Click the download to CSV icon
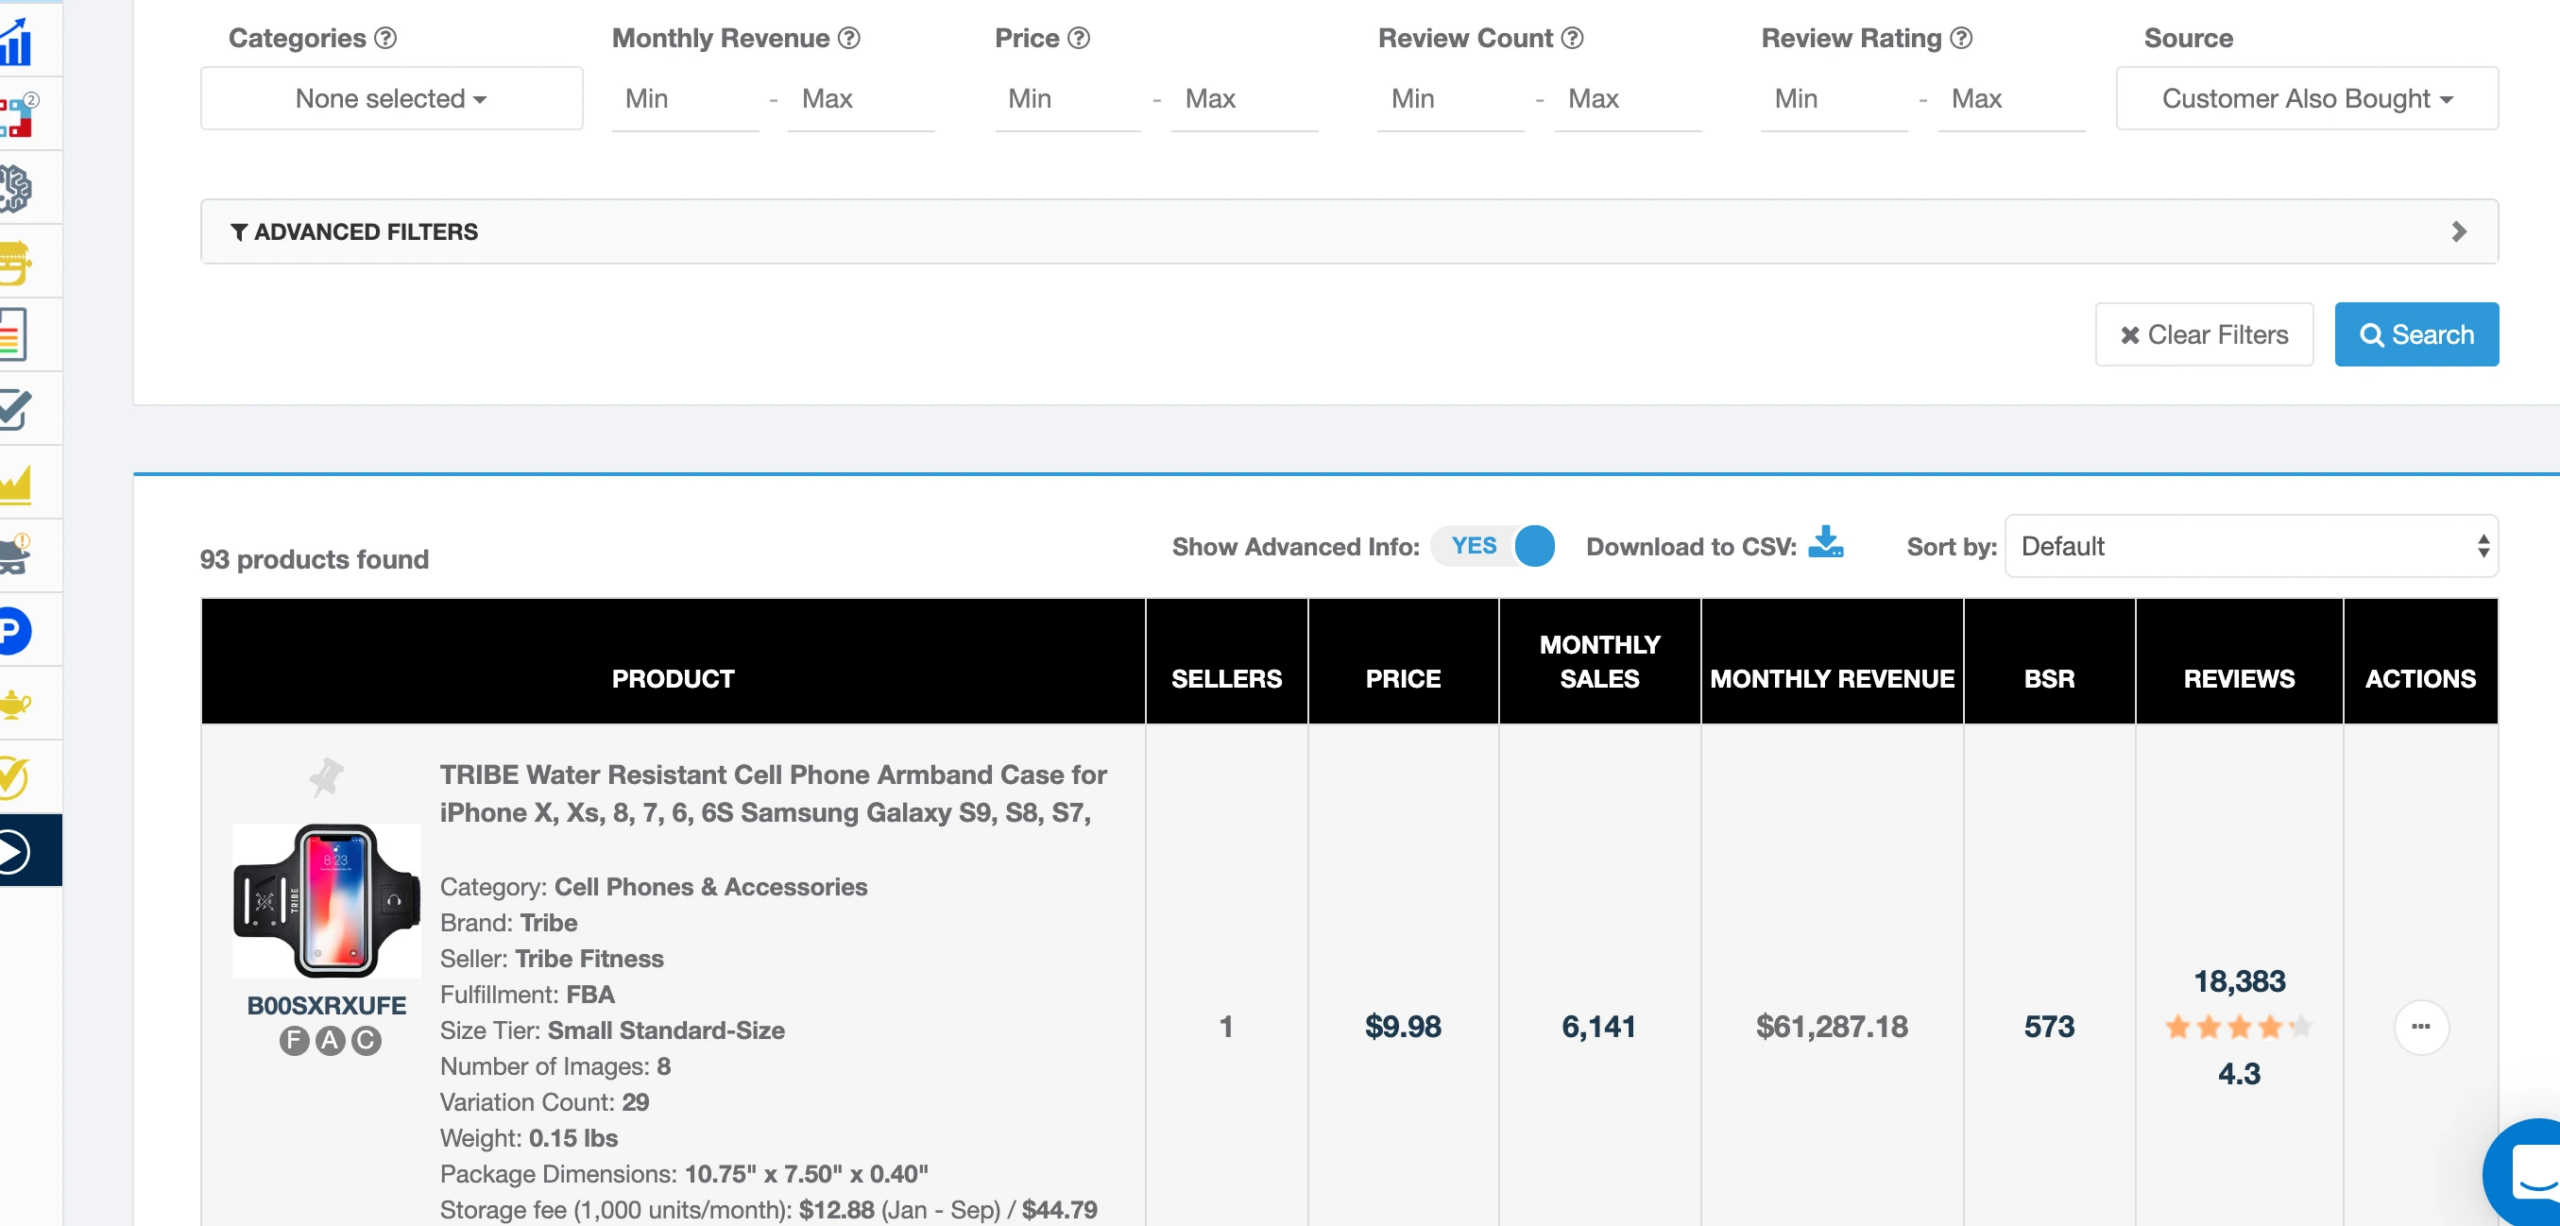 click(1825, 543)
